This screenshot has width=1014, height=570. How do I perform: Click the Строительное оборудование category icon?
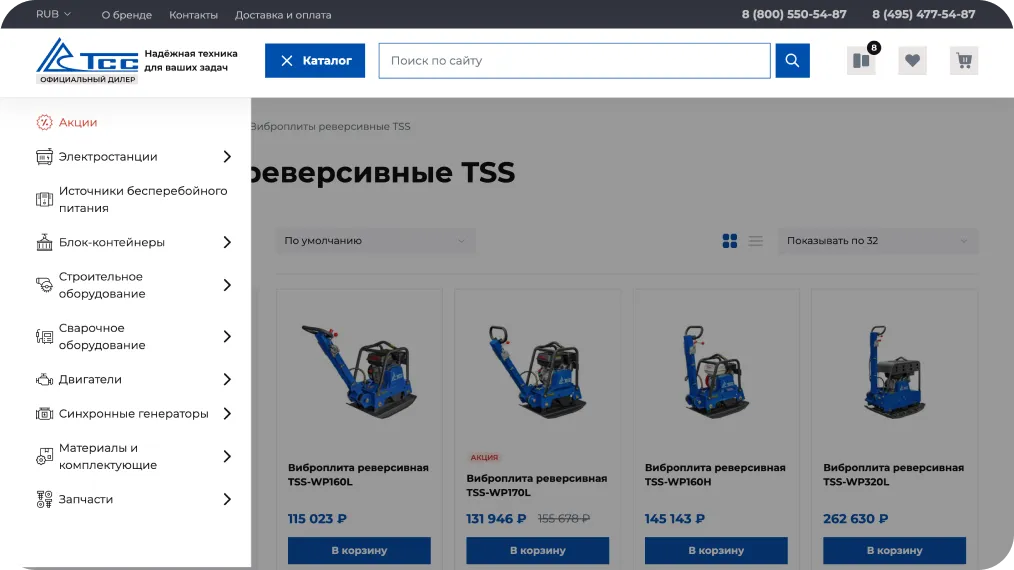coord(44,285)
